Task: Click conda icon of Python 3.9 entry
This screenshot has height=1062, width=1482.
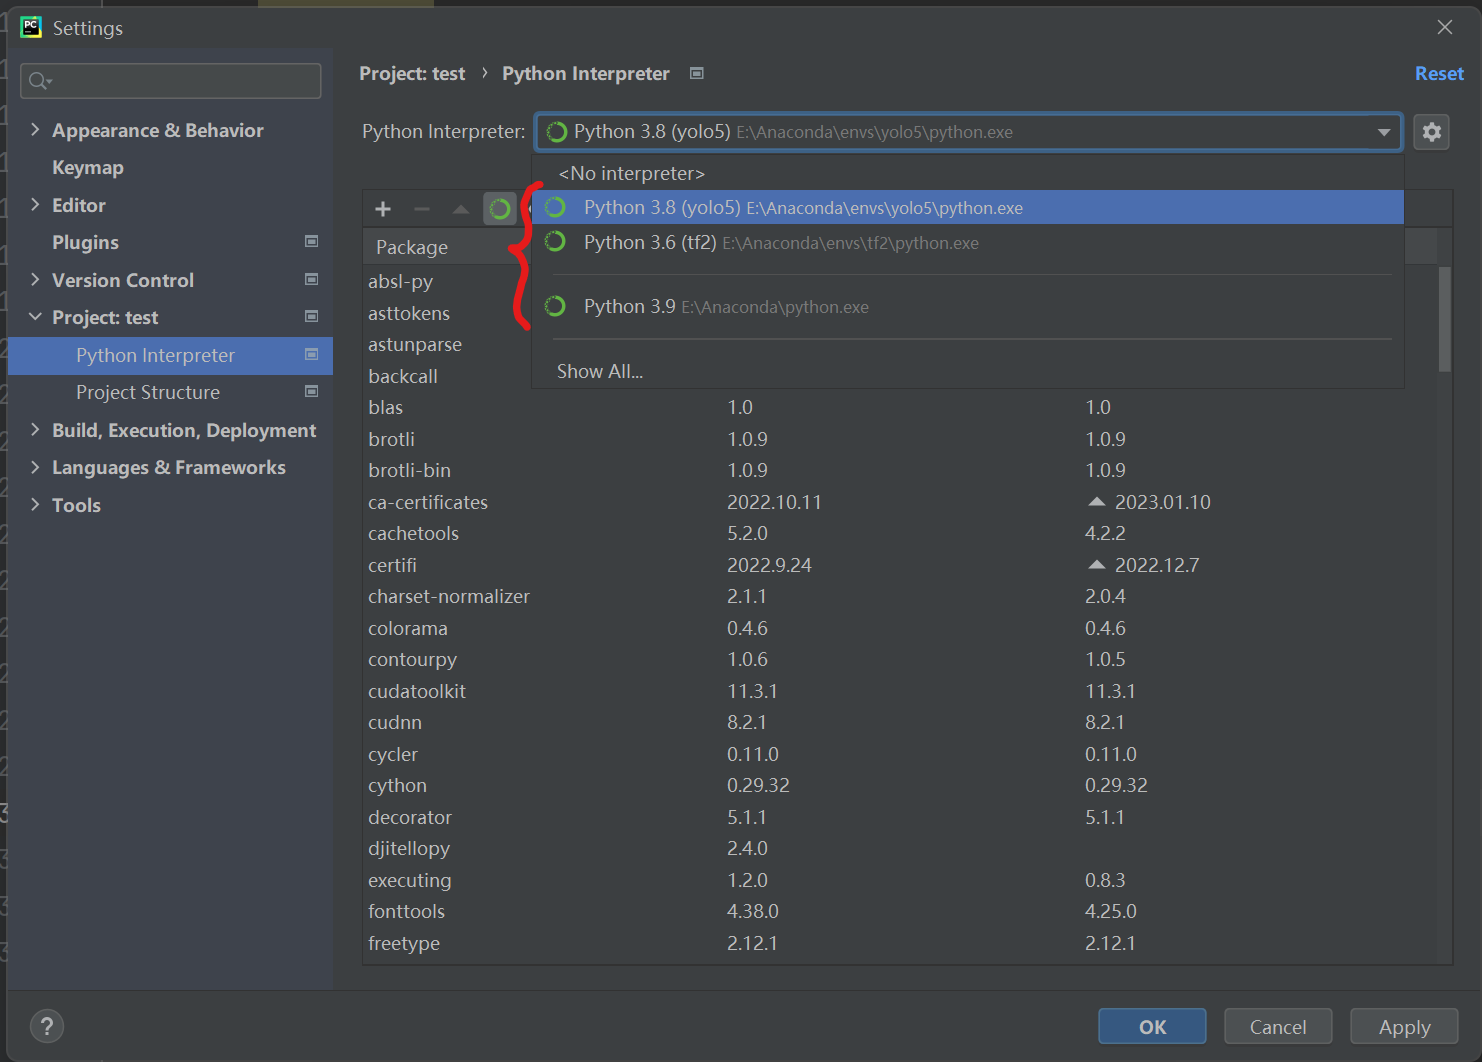Action: coord(555,306)
